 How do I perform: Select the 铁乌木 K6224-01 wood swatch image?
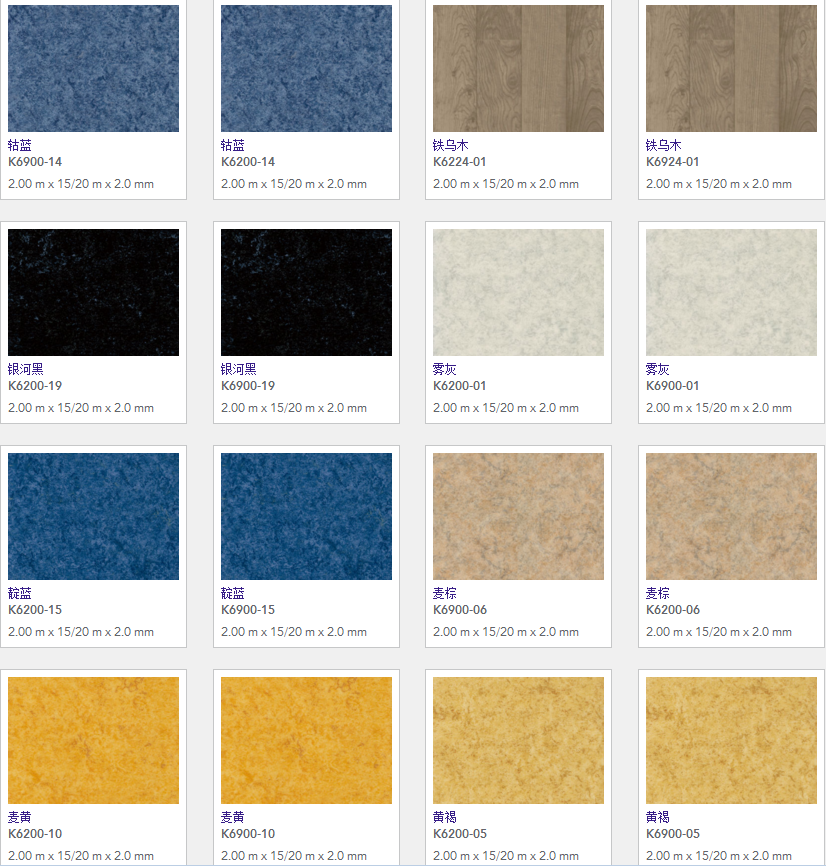pos(518,68)
